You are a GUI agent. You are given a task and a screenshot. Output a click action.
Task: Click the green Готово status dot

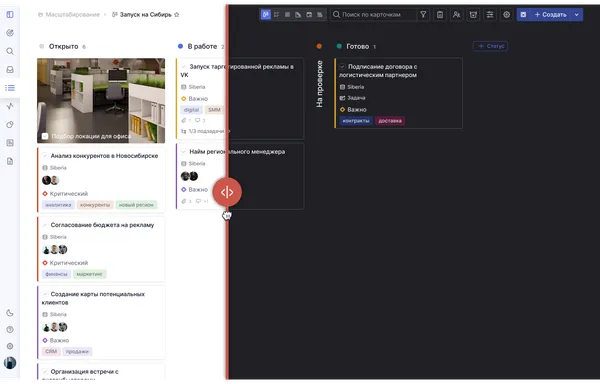pyautogui.click(x=339, y=46)
